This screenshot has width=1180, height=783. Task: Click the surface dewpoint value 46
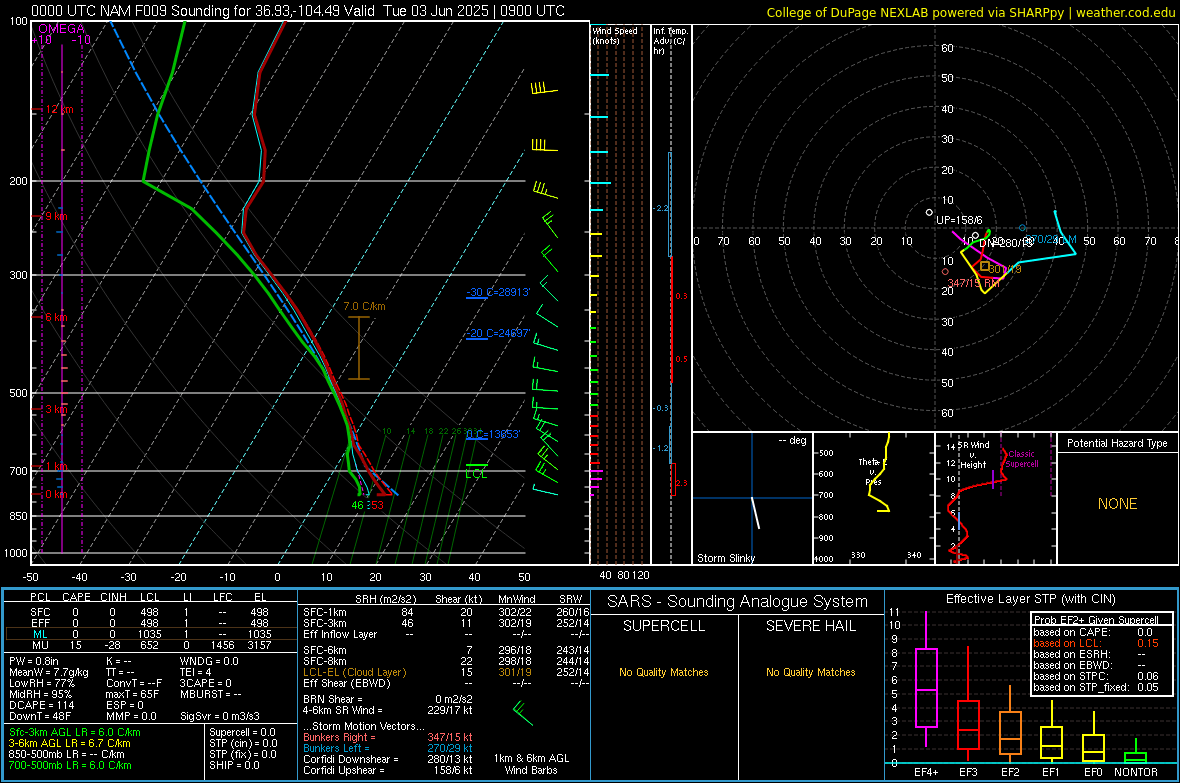(x=357, y=505)
